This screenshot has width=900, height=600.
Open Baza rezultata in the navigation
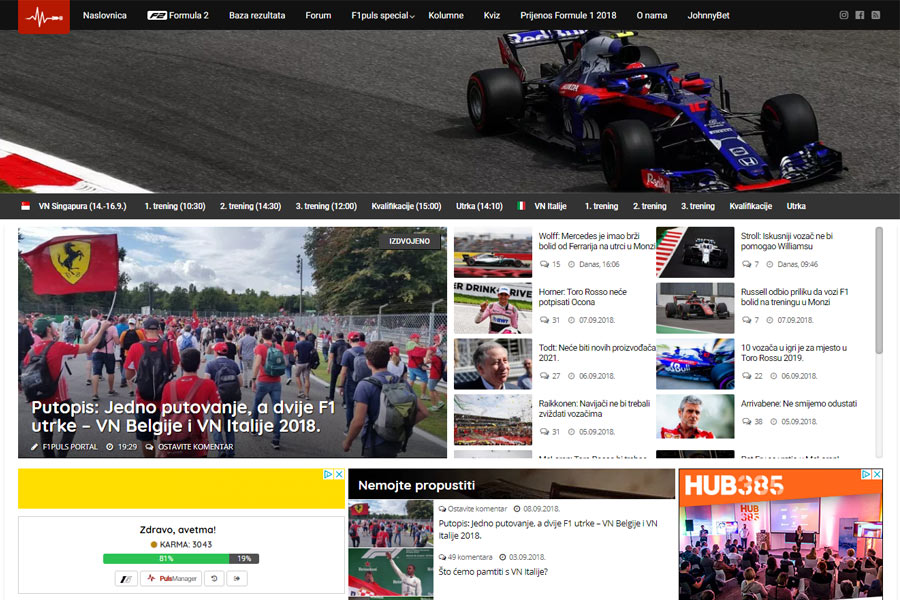pyautogui.click(x=257, y=16)
